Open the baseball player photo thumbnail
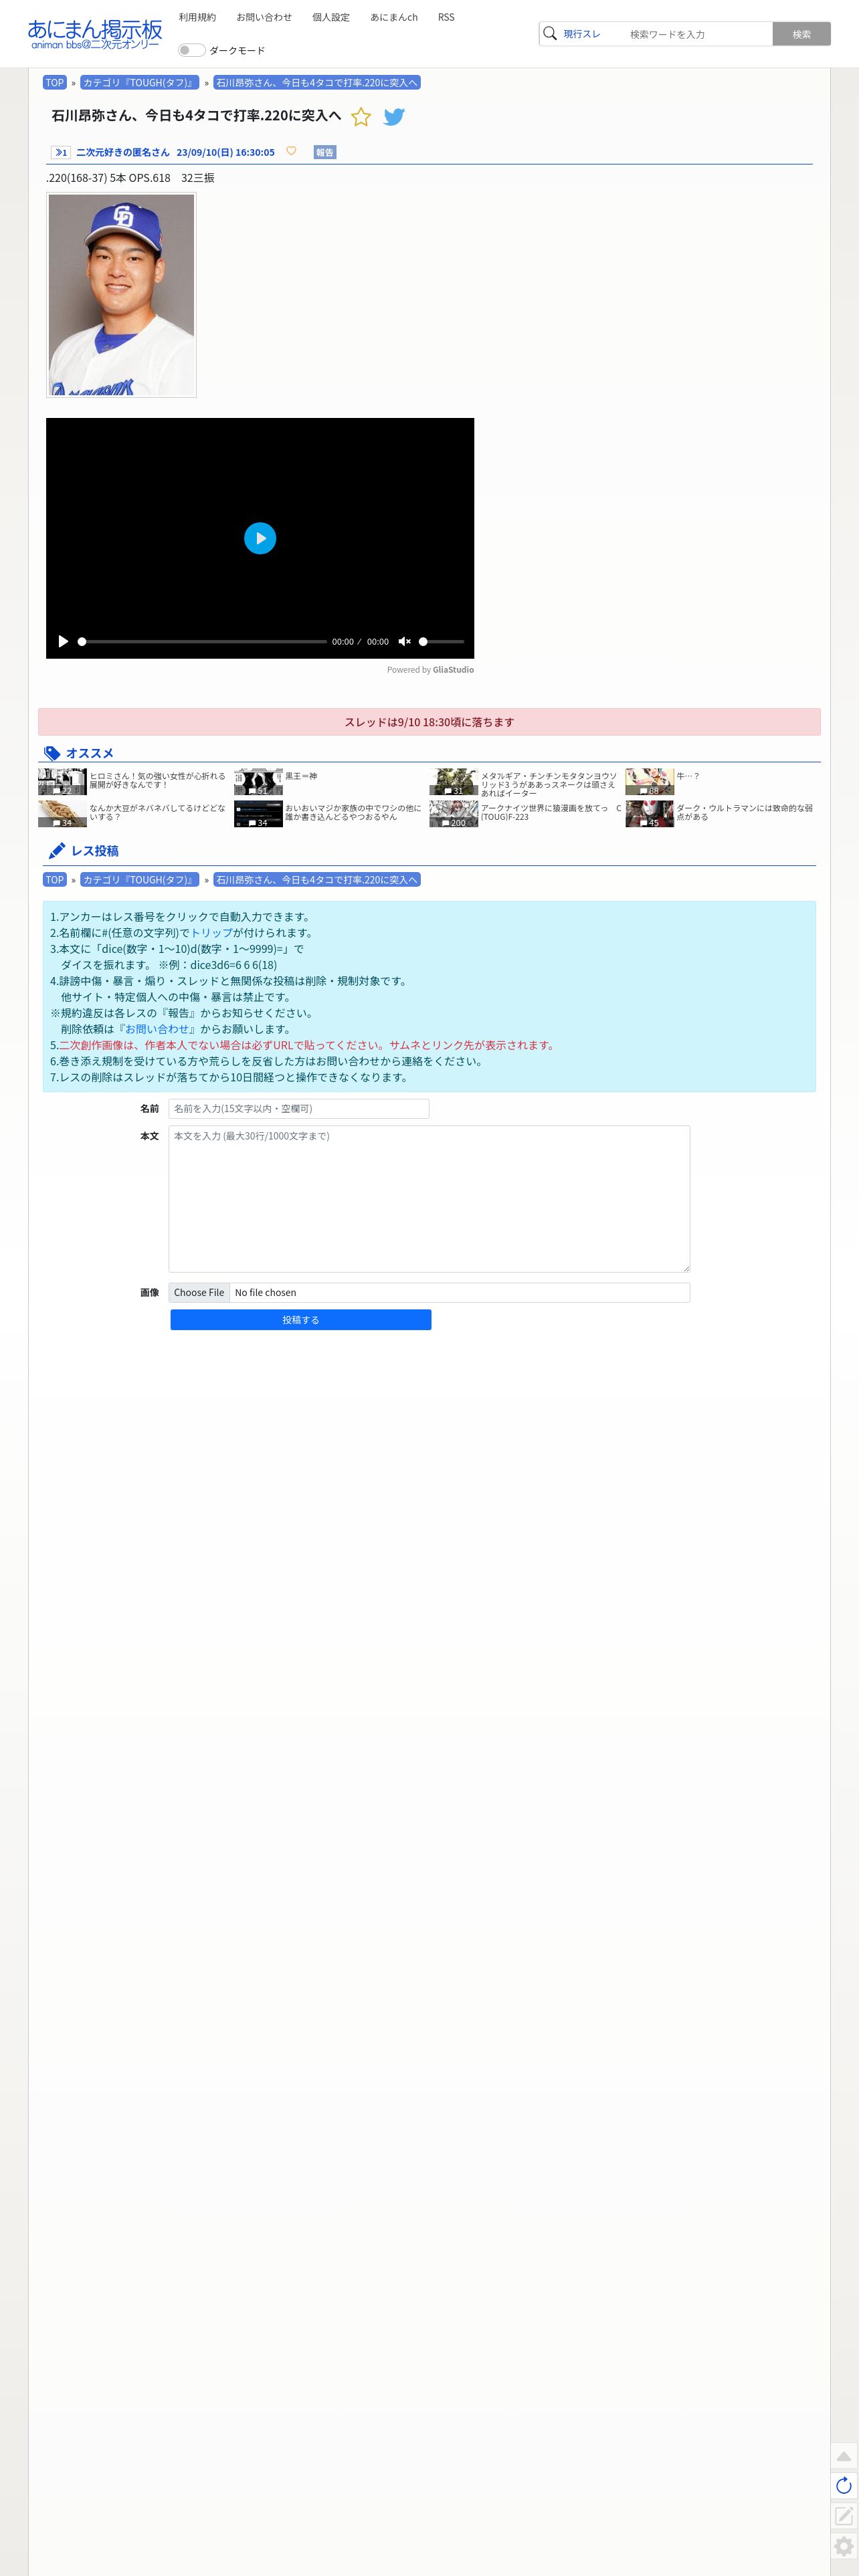 click(121, 295)
